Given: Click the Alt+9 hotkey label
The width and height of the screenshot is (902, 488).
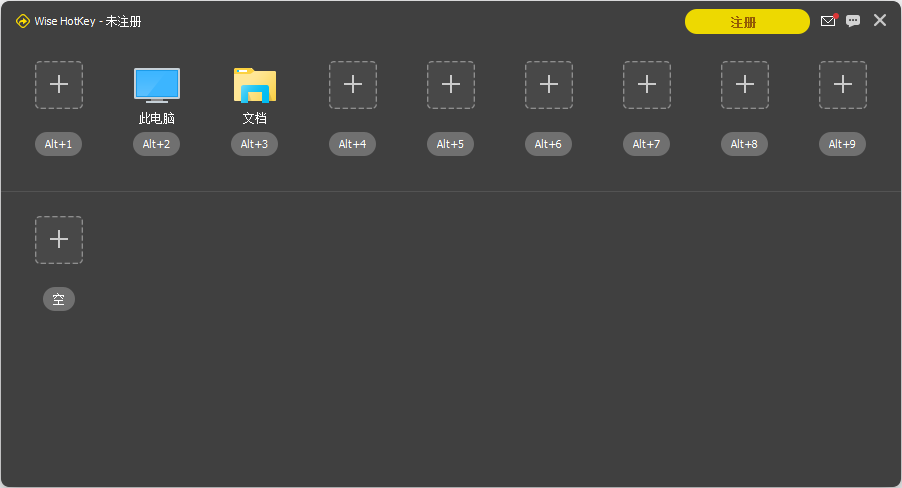Looking at the screenshot, I should coord(842,144).
